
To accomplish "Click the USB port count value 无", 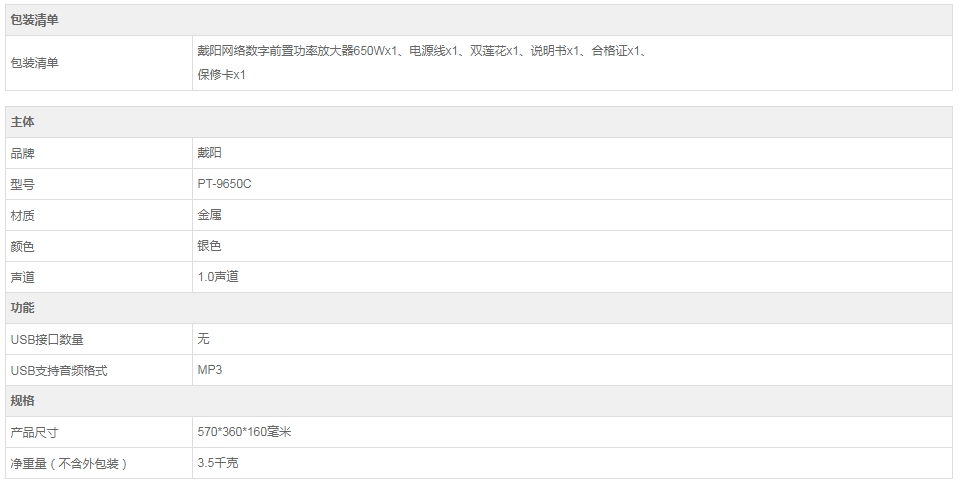I will click(x=203, y=339).
